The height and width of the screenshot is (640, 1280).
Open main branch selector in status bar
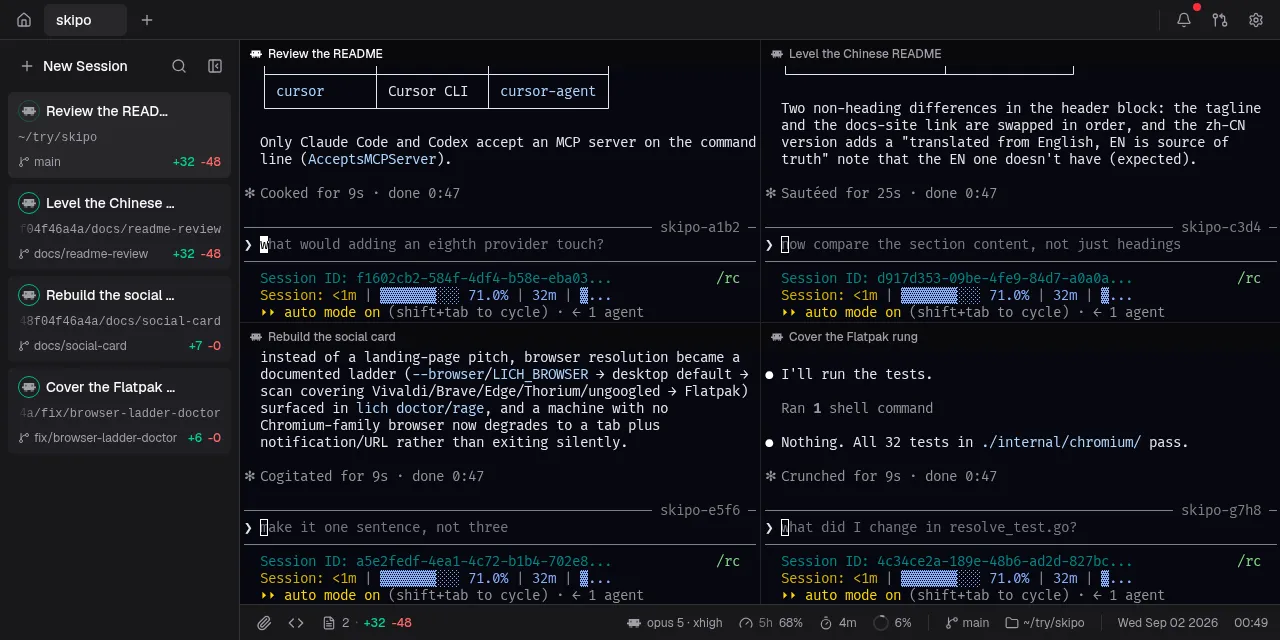click(x=967, y=623)
